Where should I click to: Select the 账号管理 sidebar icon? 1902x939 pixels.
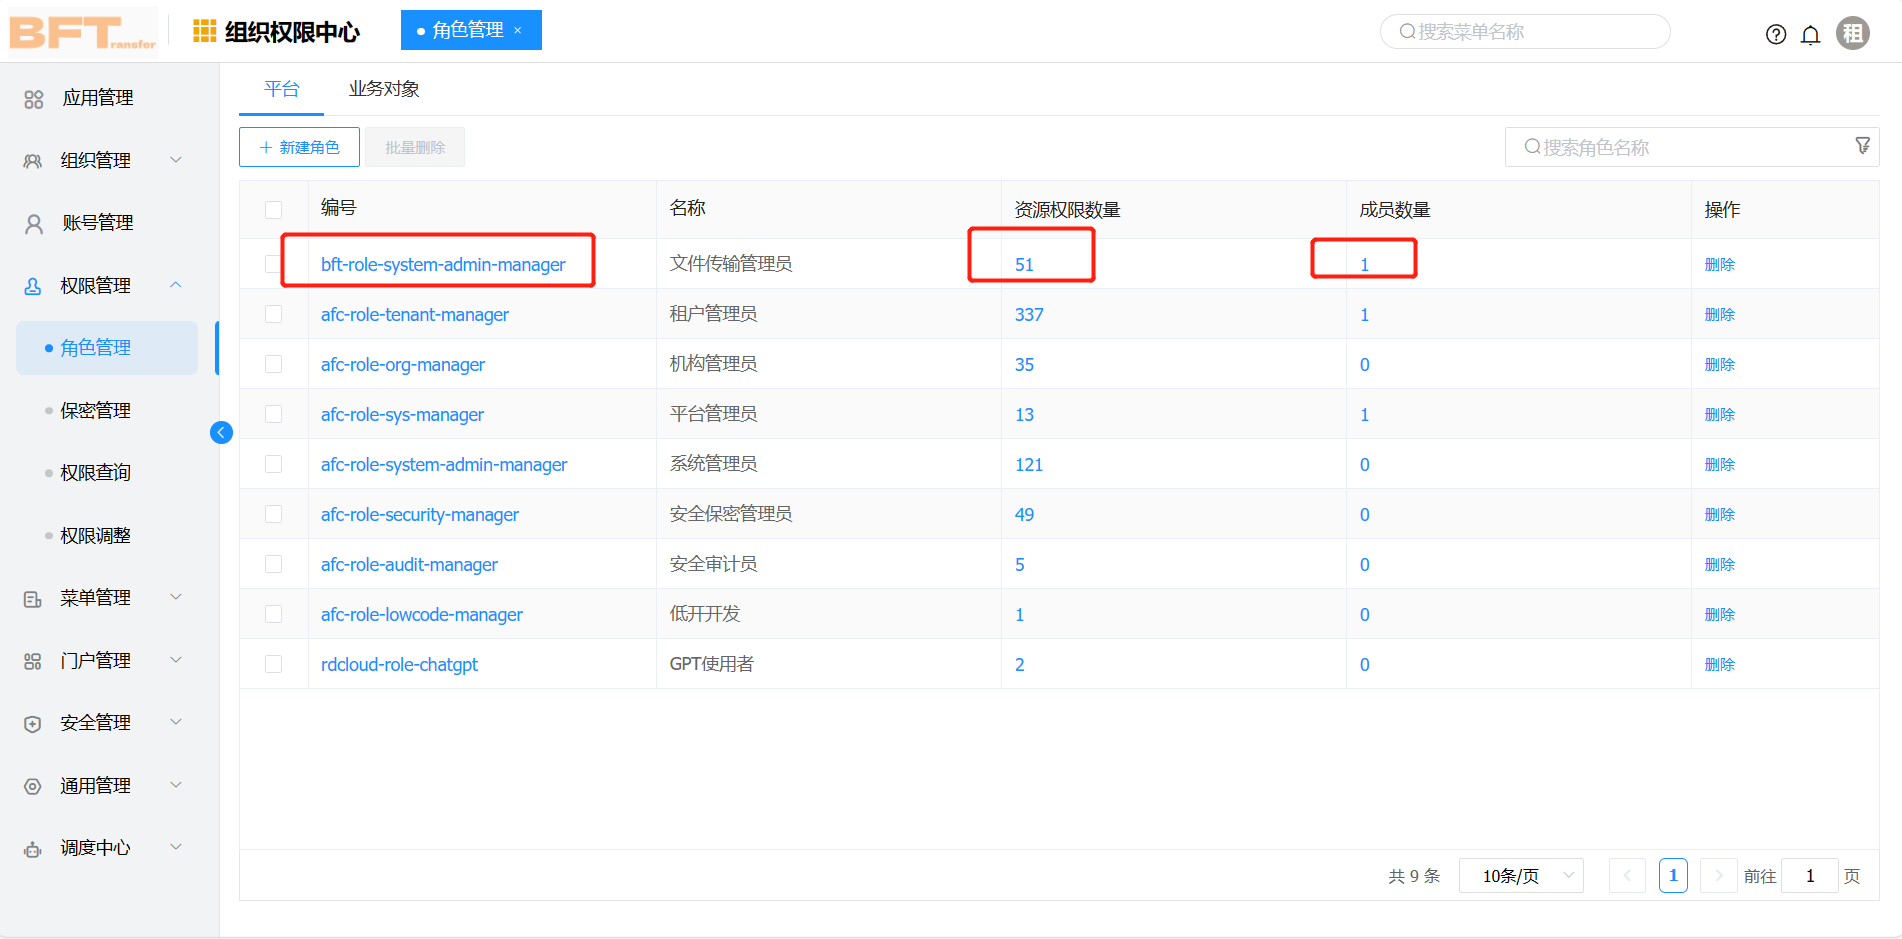[33, 222]
